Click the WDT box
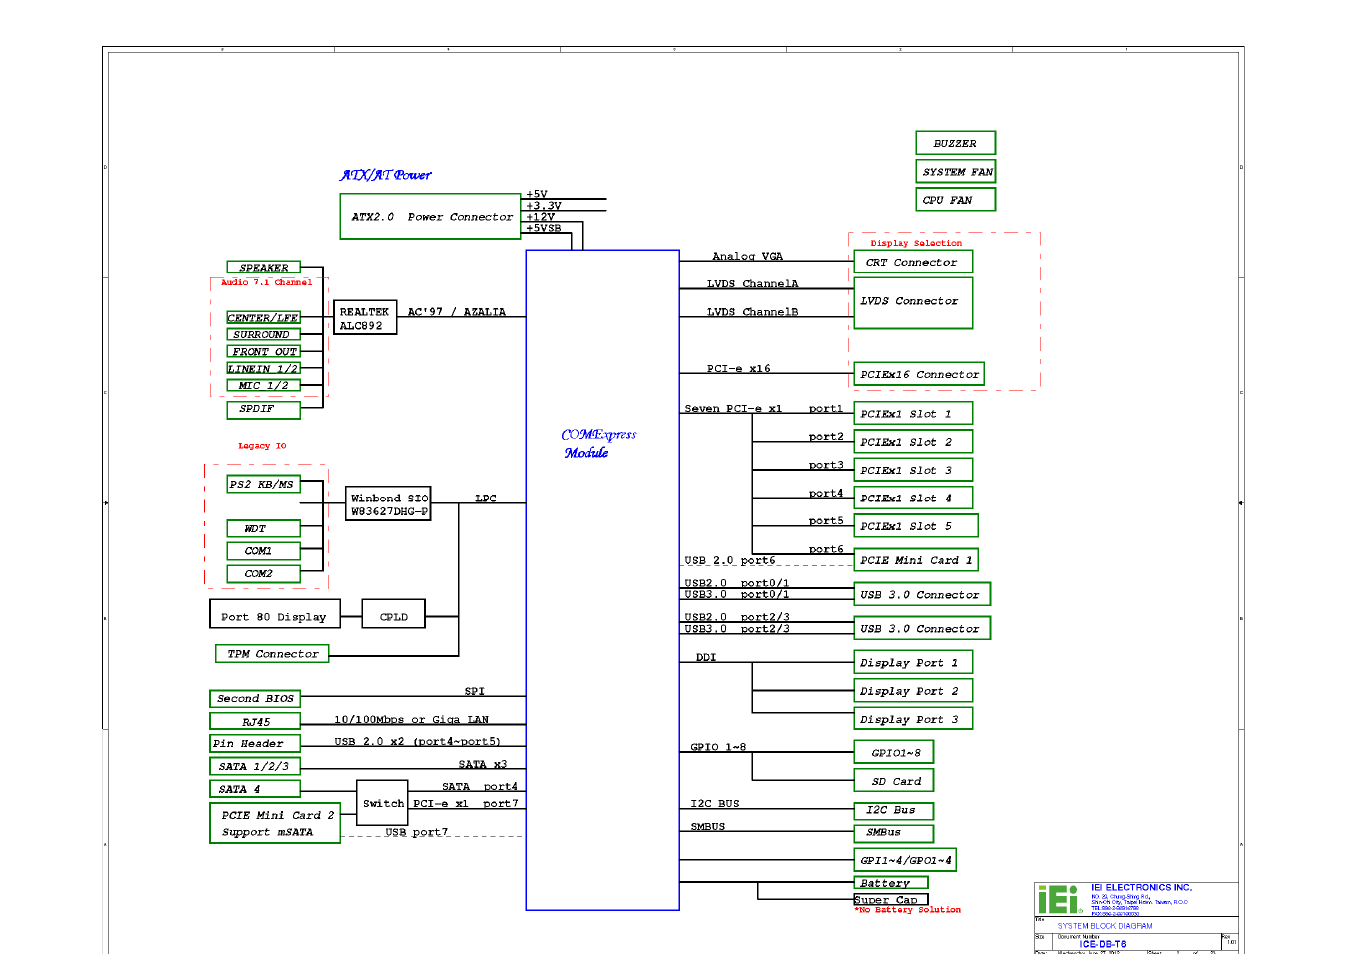Viewport: 1350px width, 954px height. coord(263,528)
